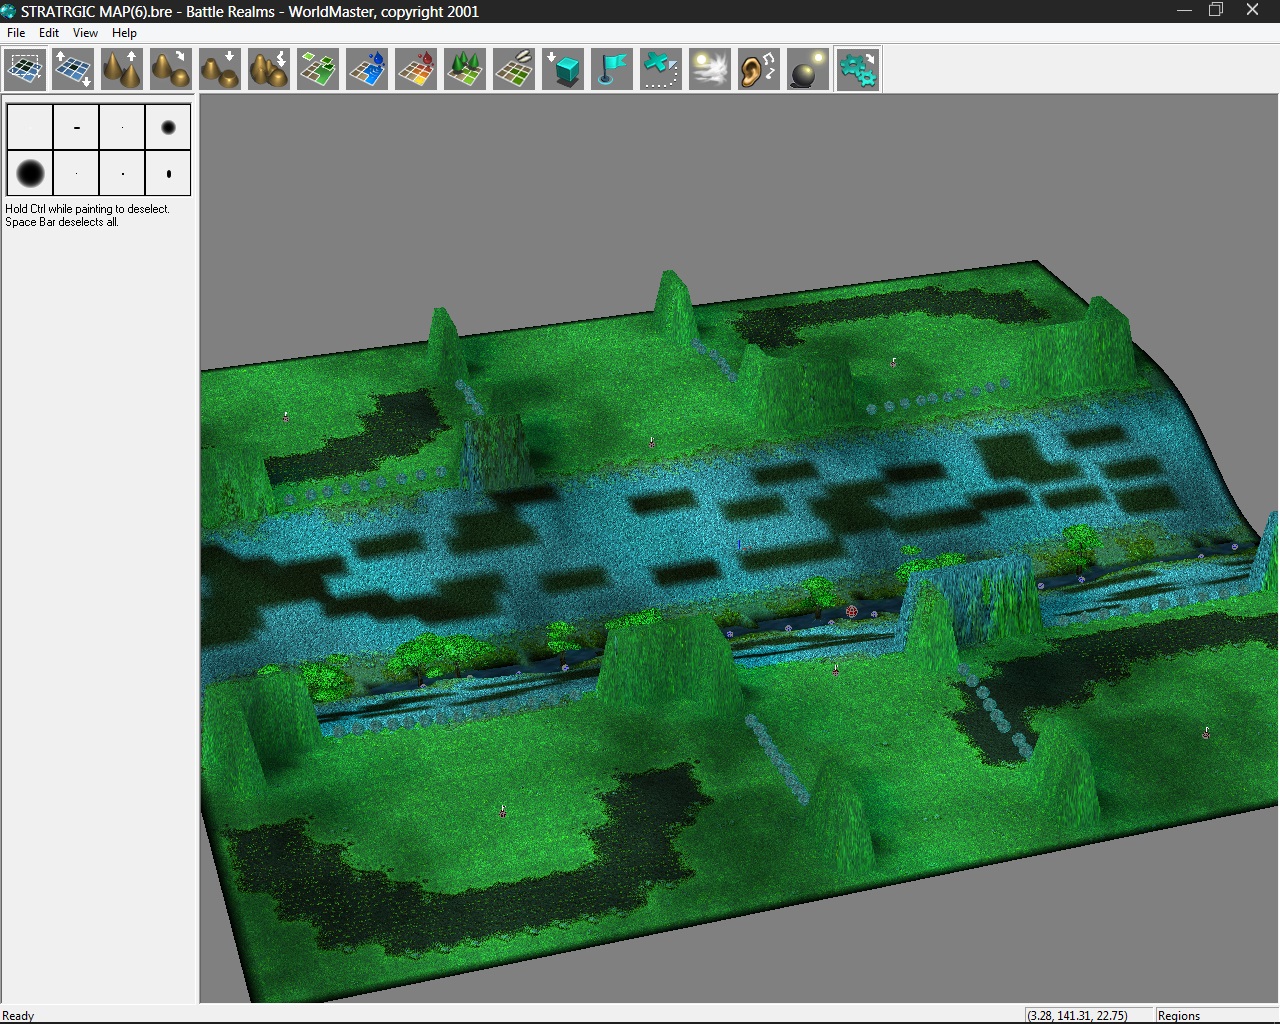Image resolution: width=1280 pixels, height=1024 pixels.
Task: Pick the lava texture painting tool
Action: [416, 68]
